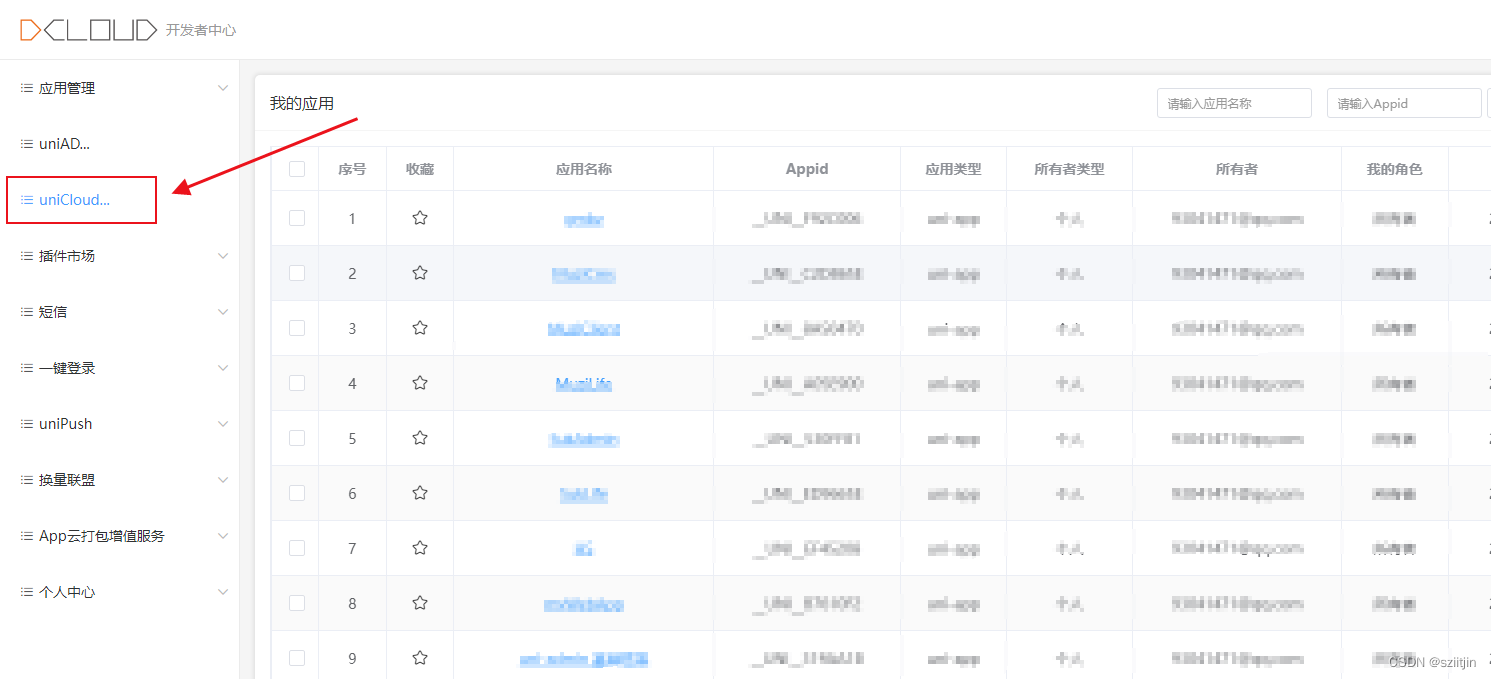Expand the uniPush chevron
Screen dimensions: 1491x679
click(223, 424)
